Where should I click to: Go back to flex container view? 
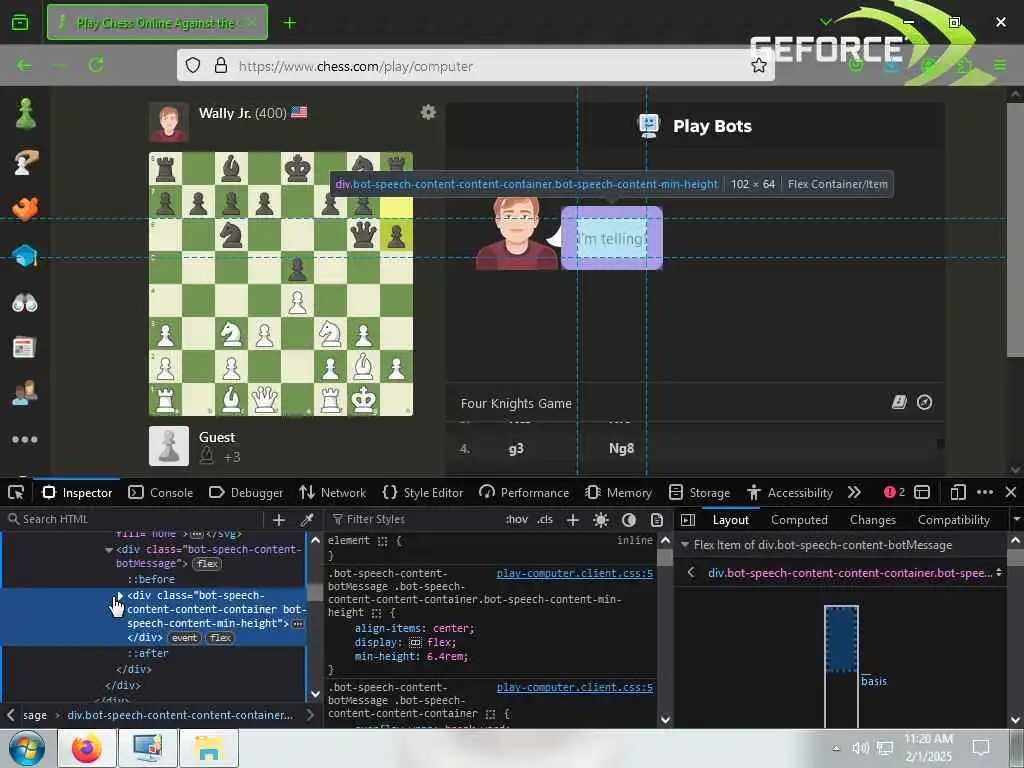click(691, 573)
